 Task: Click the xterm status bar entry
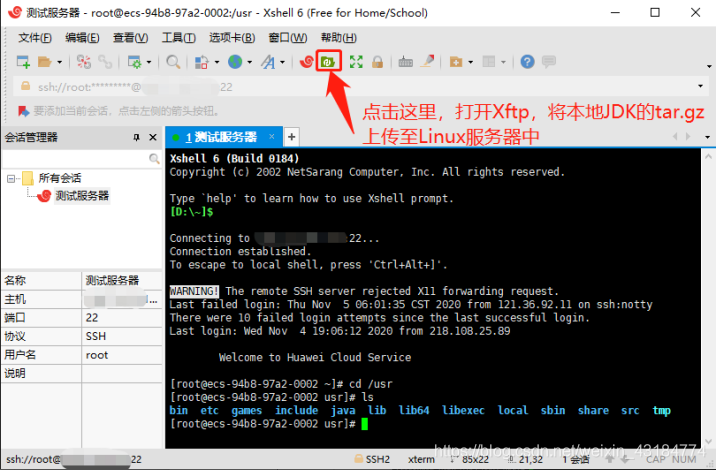[421, 459]
